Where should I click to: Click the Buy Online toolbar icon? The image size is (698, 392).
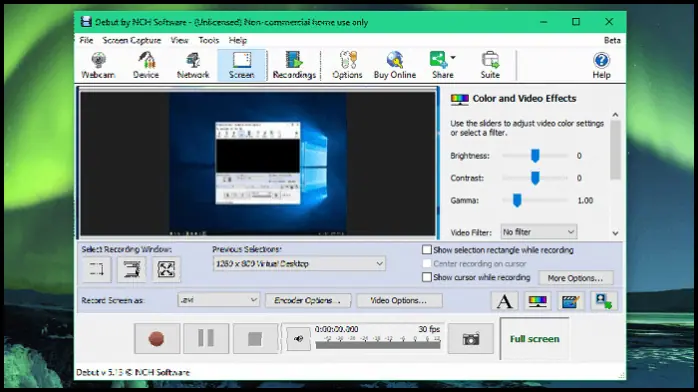(395, 65)
